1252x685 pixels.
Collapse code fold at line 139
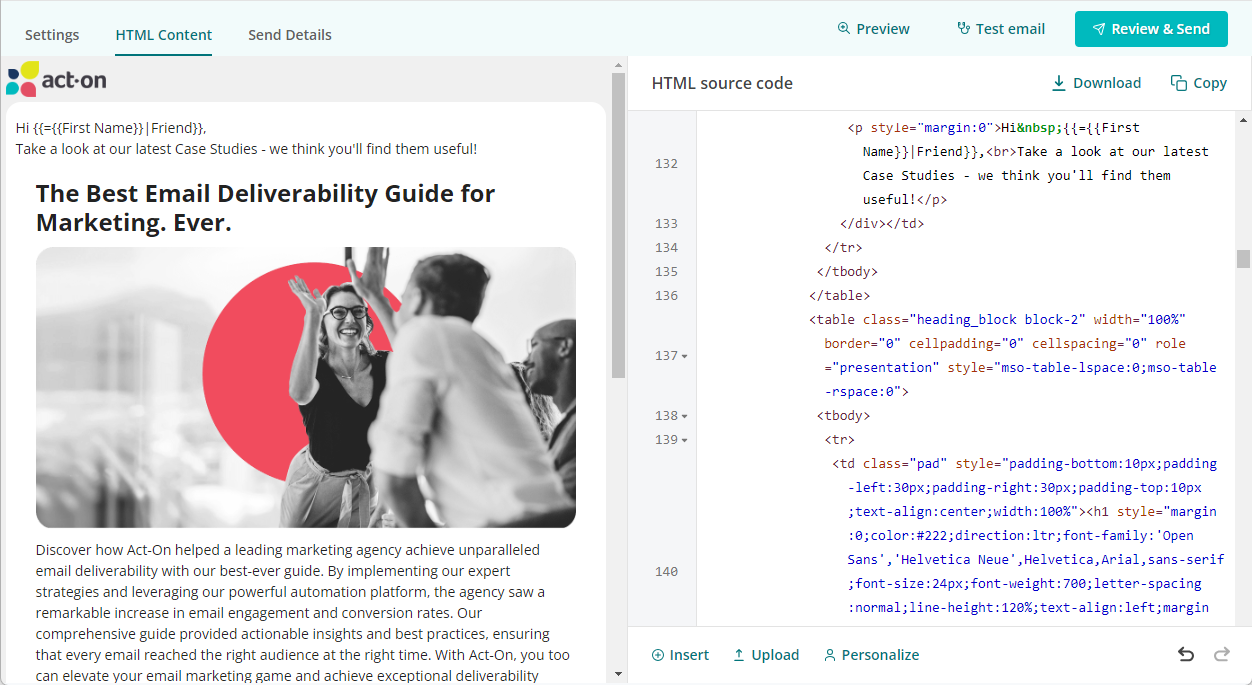pos(685,440)
